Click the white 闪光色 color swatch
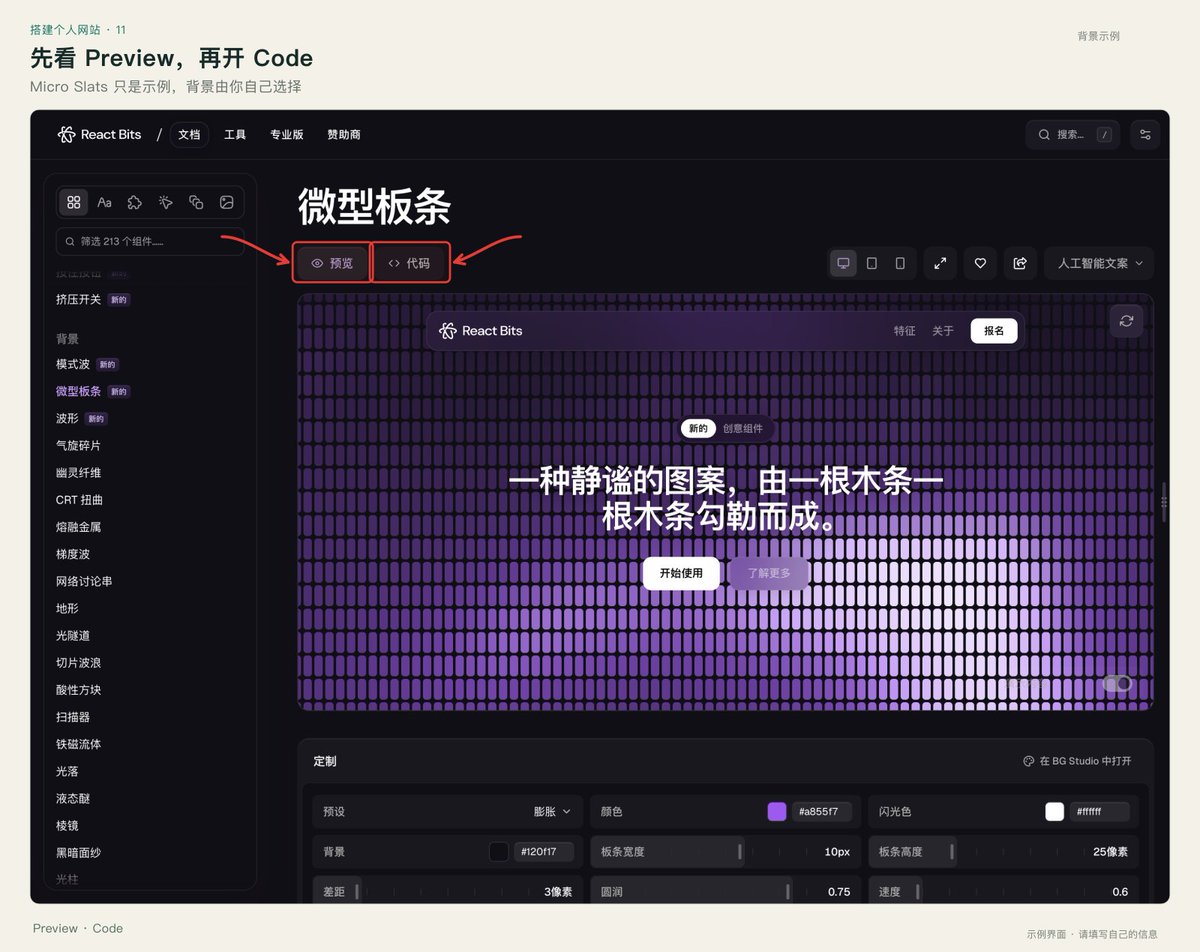The image size is (1200, 952). (x=1054, y=811)
